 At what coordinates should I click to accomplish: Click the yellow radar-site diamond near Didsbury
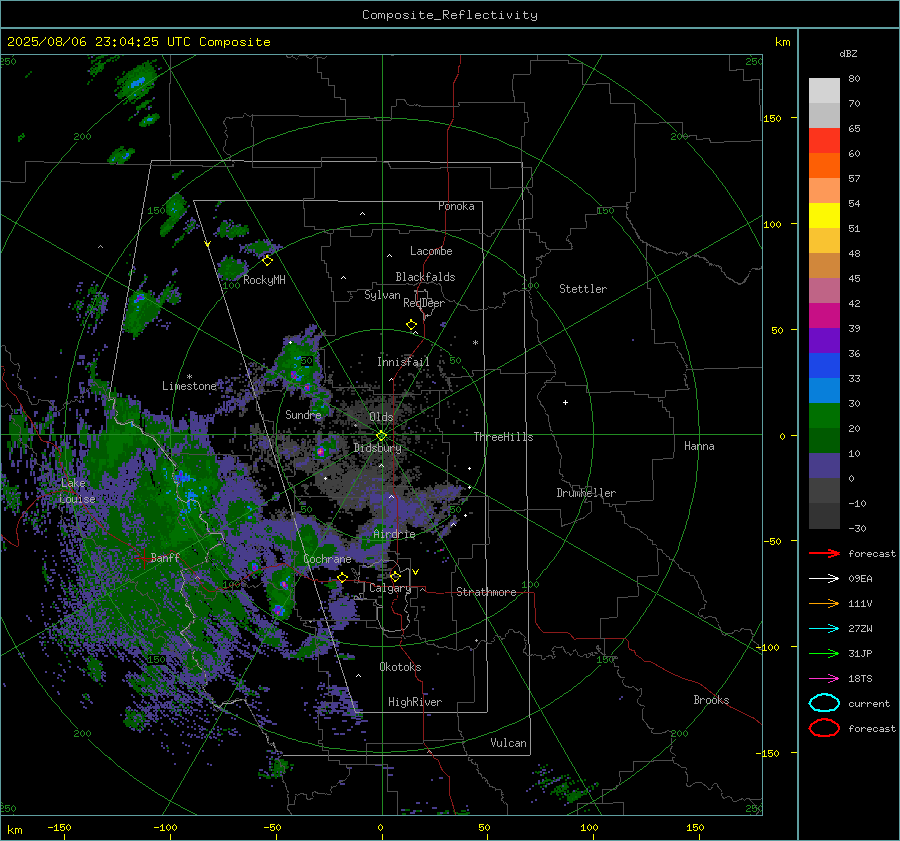click(381, 436)
